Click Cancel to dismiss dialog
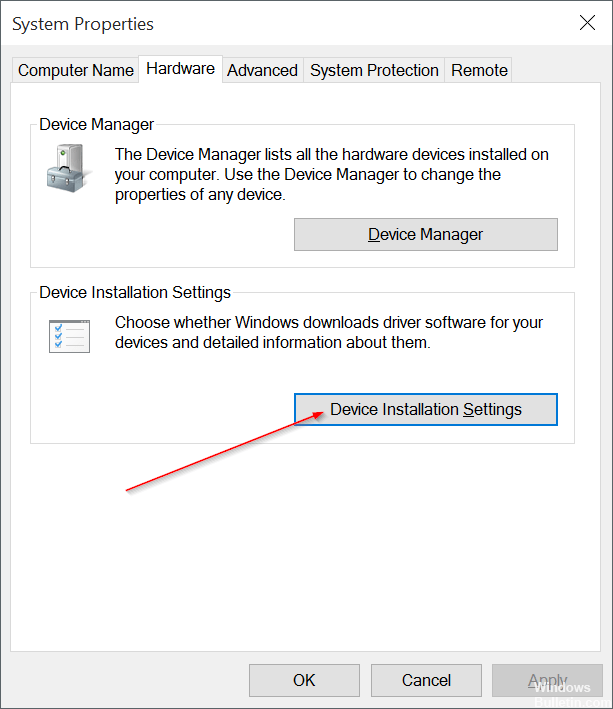The image size is (613, 709). tap(426, 680)
